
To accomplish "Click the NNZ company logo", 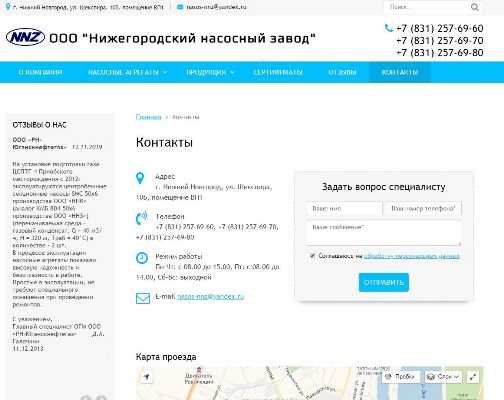I will [25, 37].
